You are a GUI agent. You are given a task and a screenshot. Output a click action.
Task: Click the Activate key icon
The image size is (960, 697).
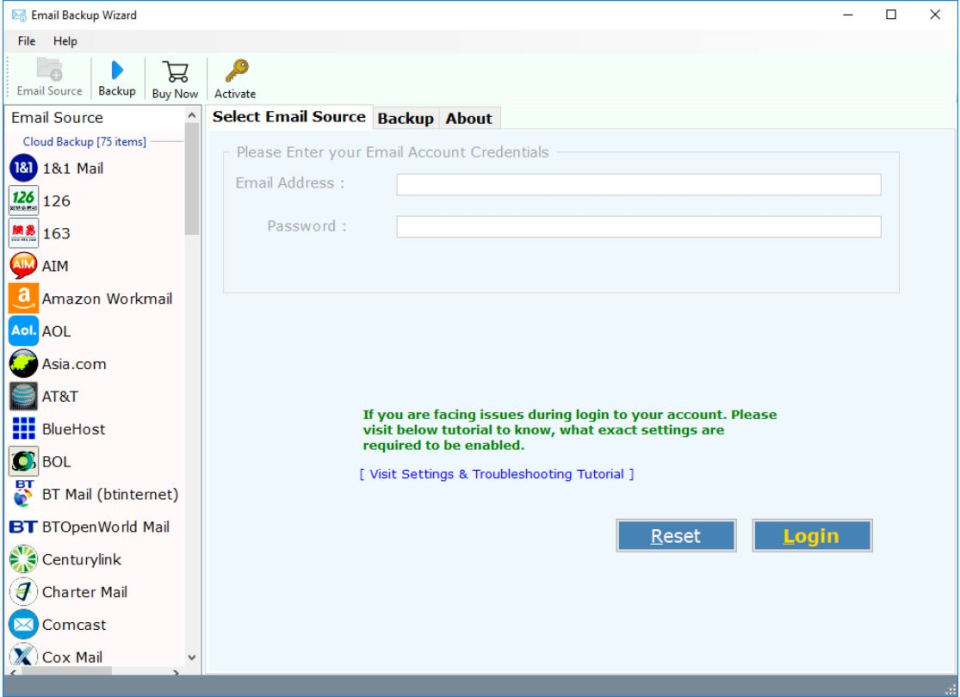[x=235, y=75]
